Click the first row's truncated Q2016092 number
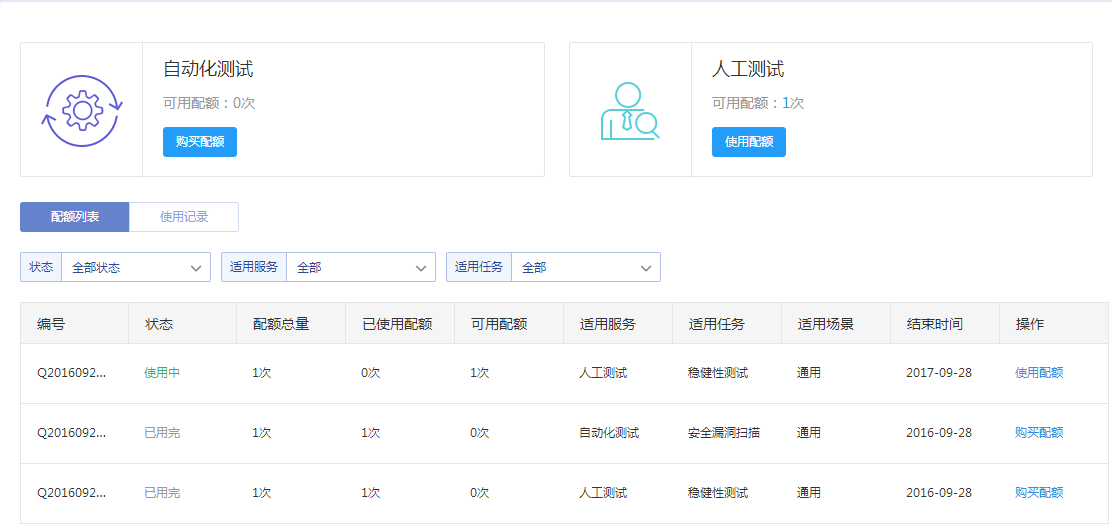The width and height of the screenshot is (1112, 529). (x=71, y=373)
